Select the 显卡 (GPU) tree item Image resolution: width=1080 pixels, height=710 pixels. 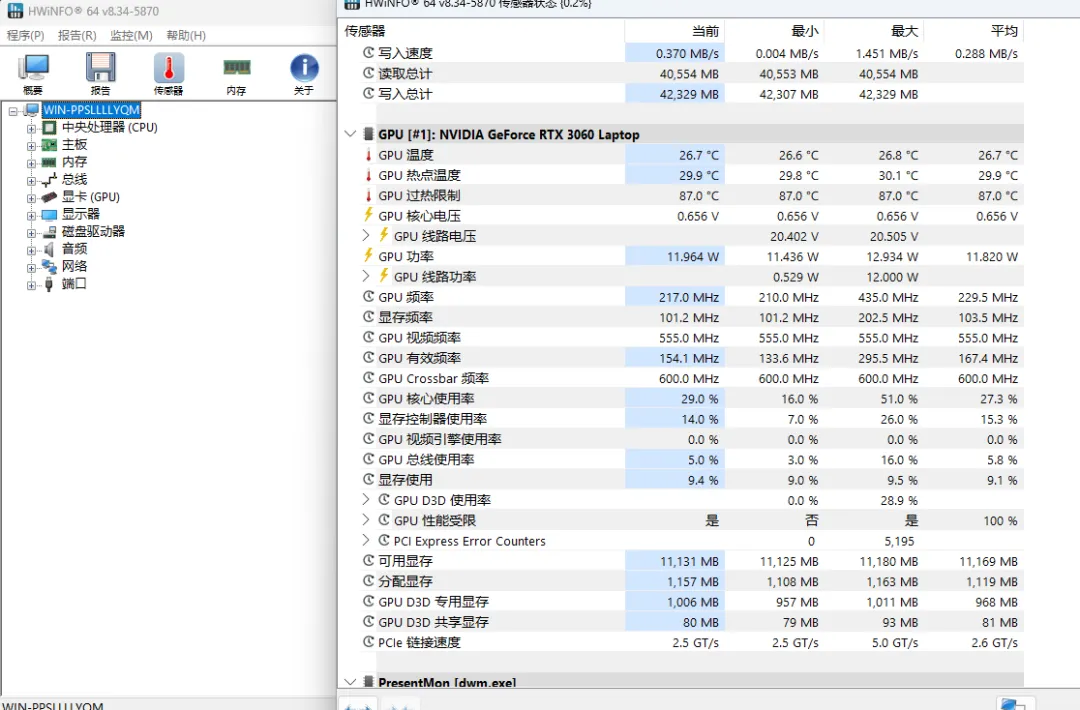coord(91,197)
